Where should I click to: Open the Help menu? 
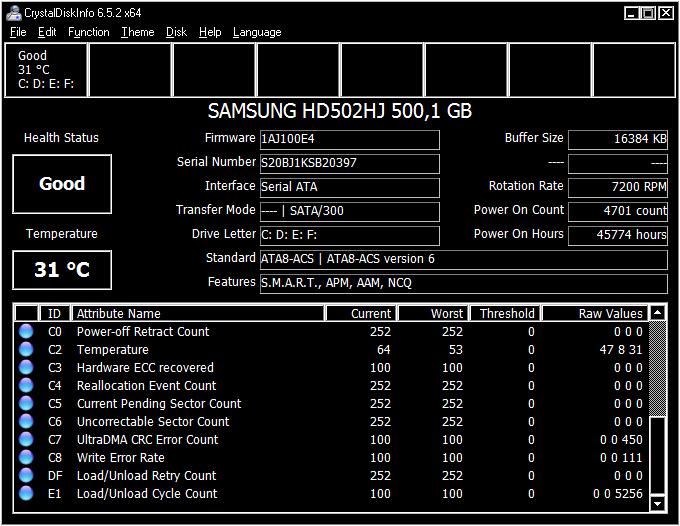coord(210,32)
